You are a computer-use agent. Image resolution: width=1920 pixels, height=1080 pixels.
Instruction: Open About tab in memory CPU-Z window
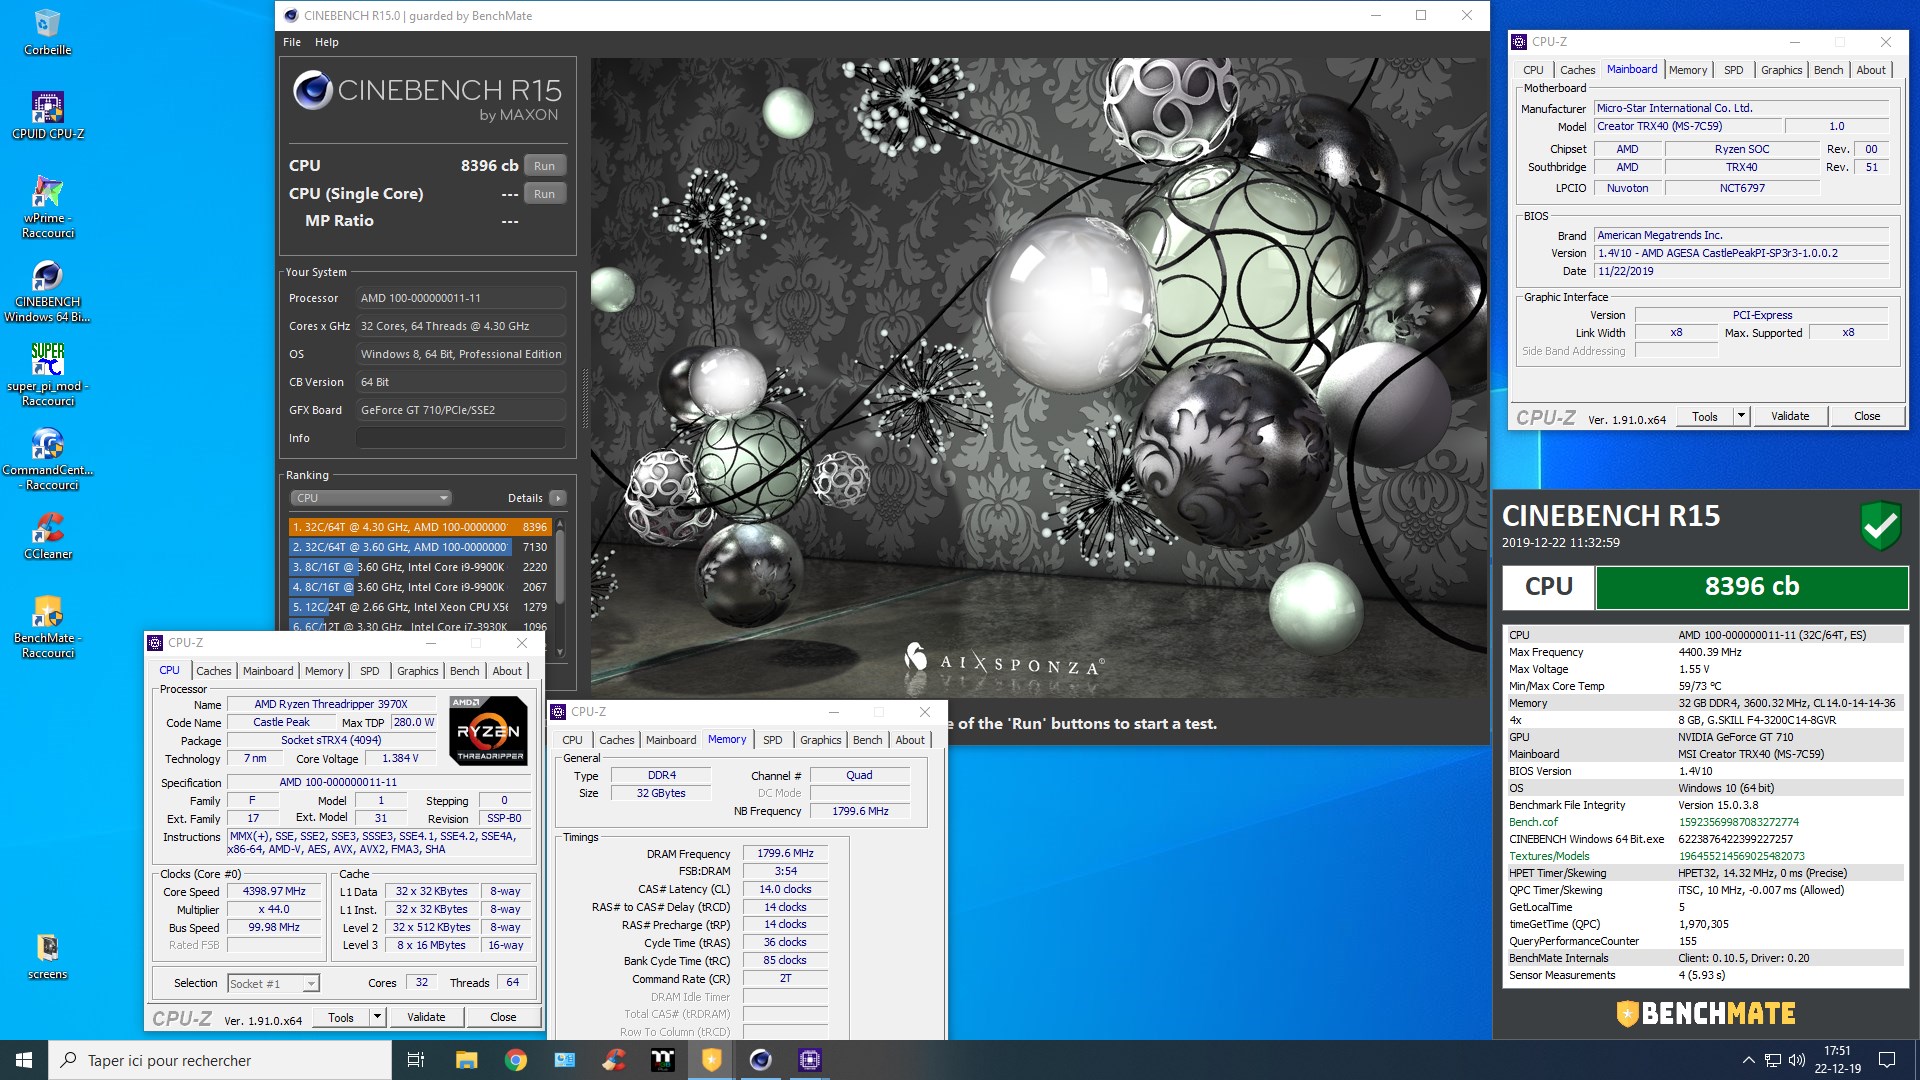pyautogui.click(x=910, y=740)
